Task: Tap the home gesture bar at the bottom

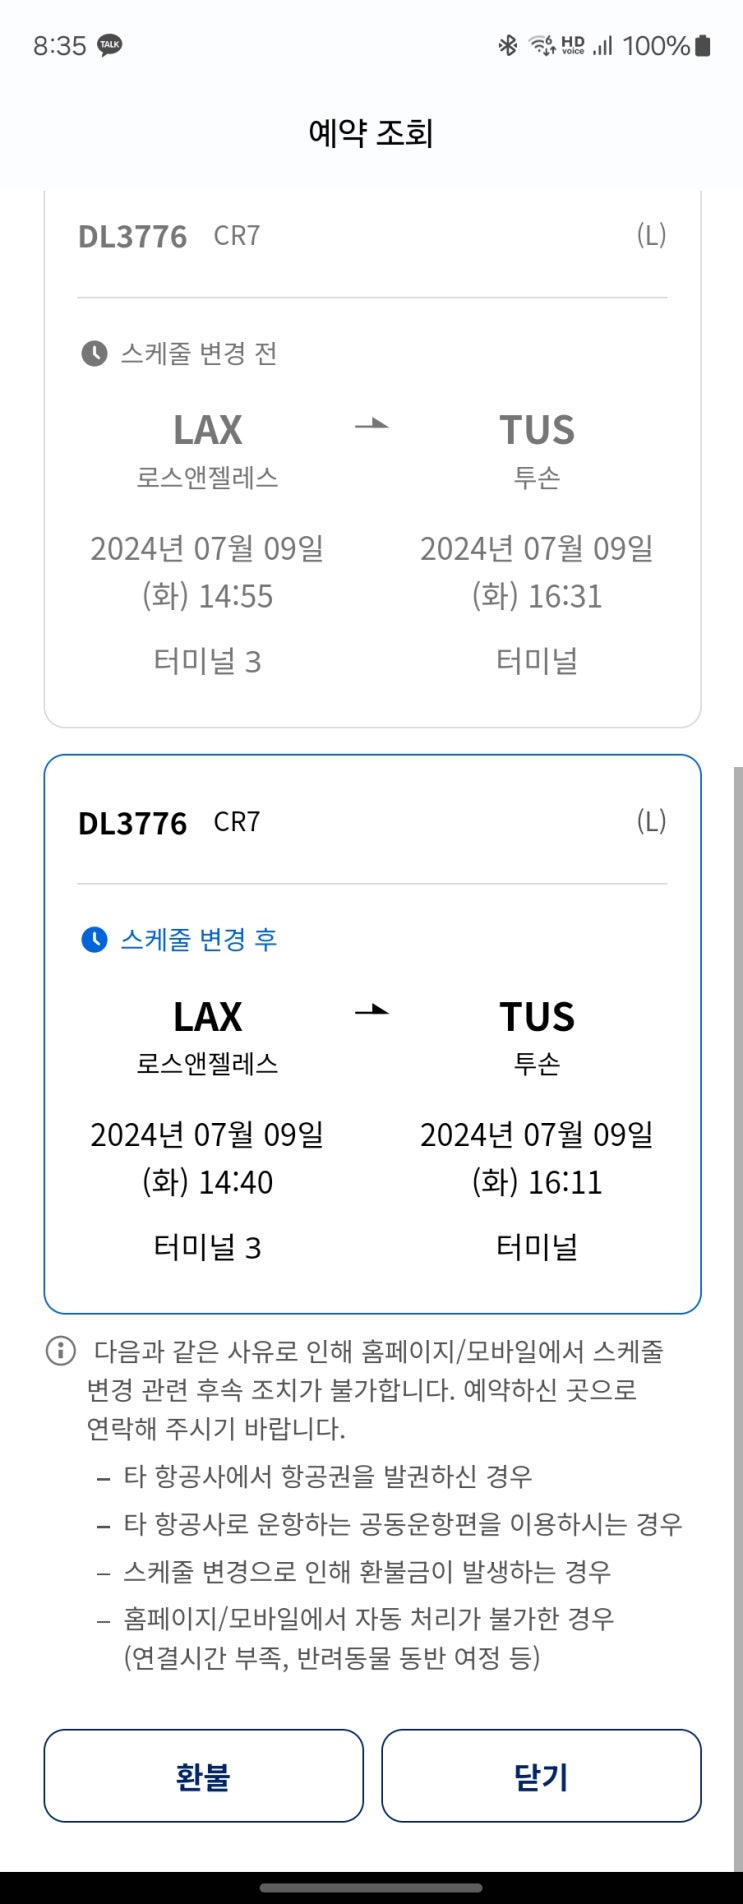Action: click(371, 1888)
